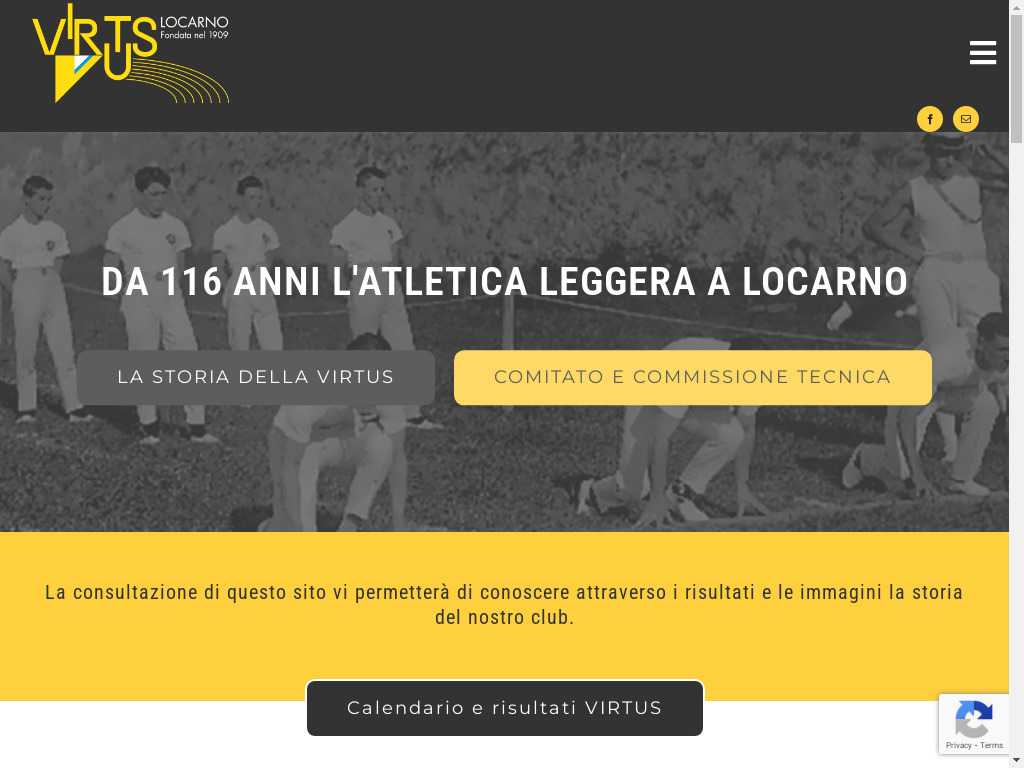Open La Storia della Virtus page
Image resolution: width=1024 pixels, height=768 pixels.
click(x=255, y=377)
